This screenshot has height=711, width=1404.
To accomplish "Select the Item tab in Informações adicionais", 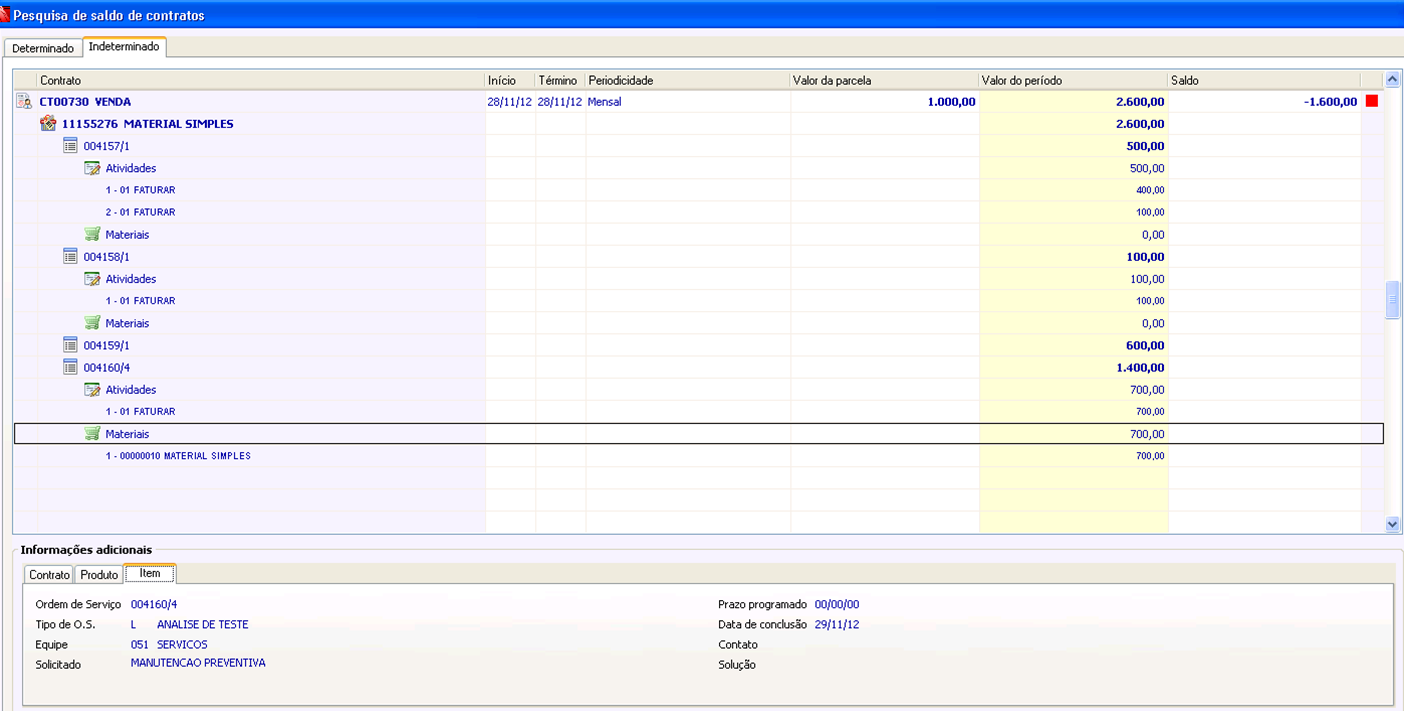I will pyautogui.click(x=150, y=574).
